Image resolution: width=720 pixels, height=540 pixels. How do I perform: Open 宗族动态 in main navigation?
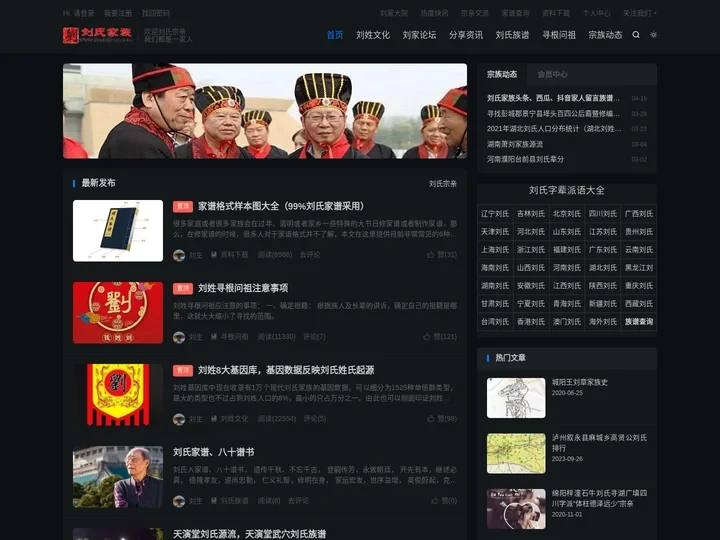[605, 35]
